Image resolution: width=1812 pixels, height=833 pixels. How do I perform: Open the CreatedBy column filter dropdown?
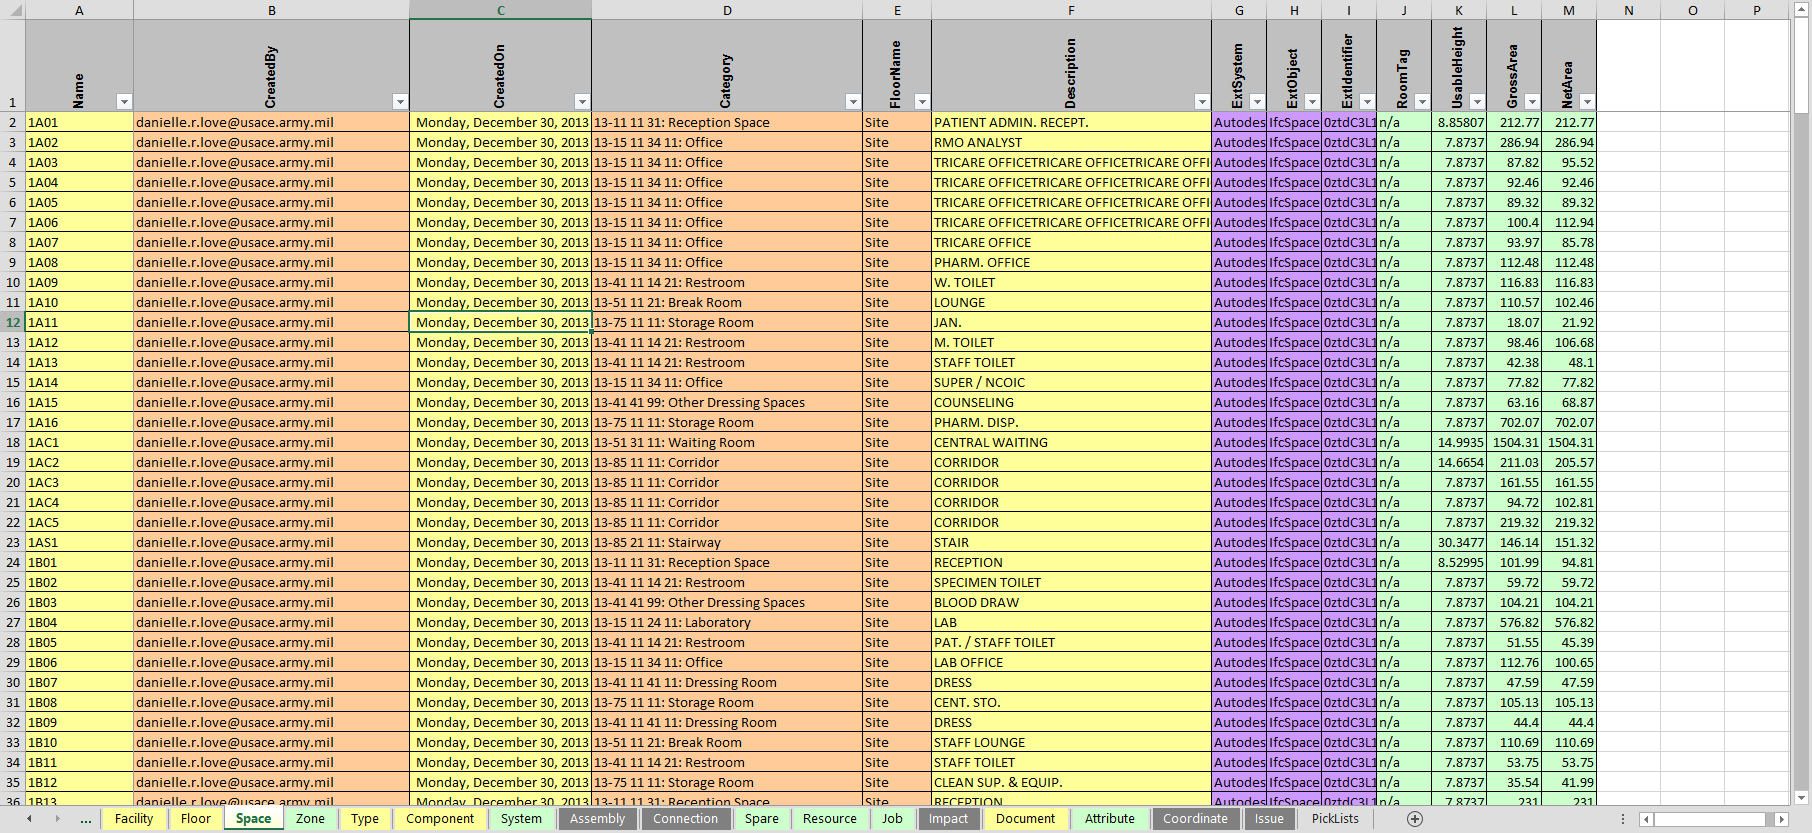pos(400,102)
